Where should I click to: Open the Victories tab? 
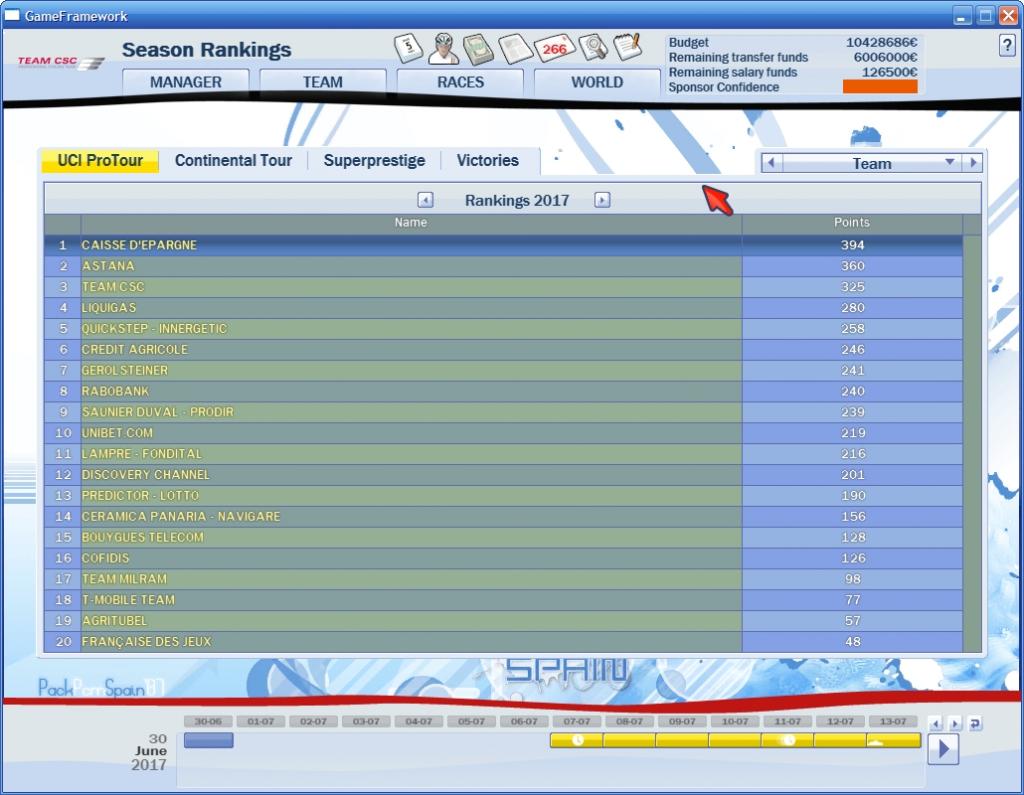point(487,160)
